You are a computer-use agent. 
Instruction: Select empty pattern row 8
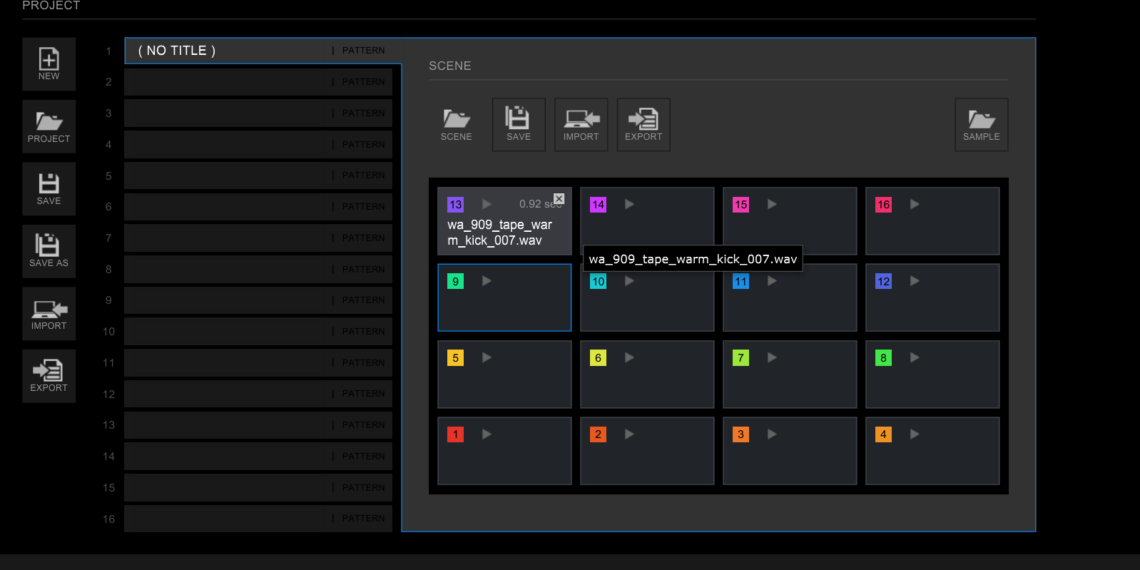pos(230,269)
